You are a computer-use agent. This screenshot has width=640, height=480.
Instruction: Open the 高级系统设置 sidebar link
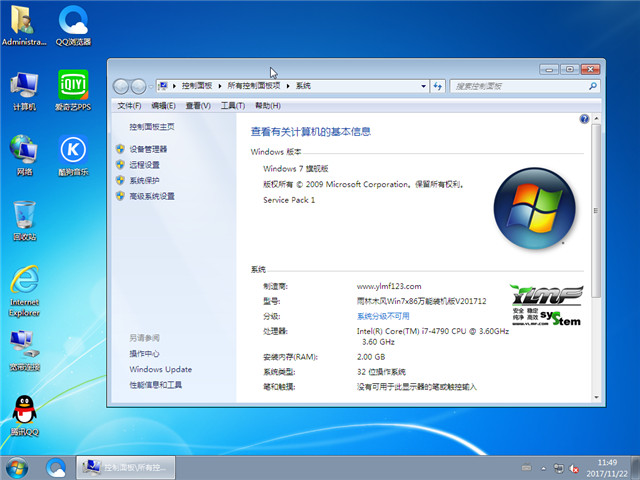pyautogui.click(x=151, y=196)
